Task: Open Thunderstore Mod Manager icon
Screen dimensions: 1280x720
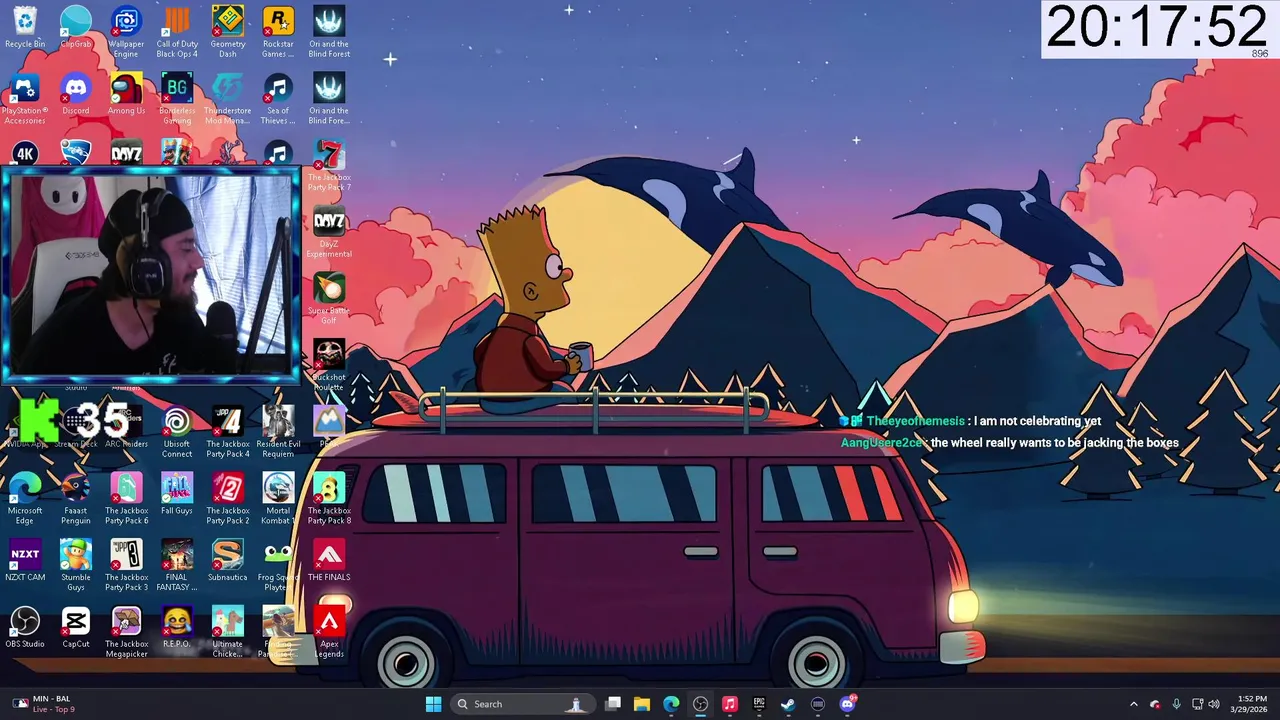Action: click(x=228, y=99)
